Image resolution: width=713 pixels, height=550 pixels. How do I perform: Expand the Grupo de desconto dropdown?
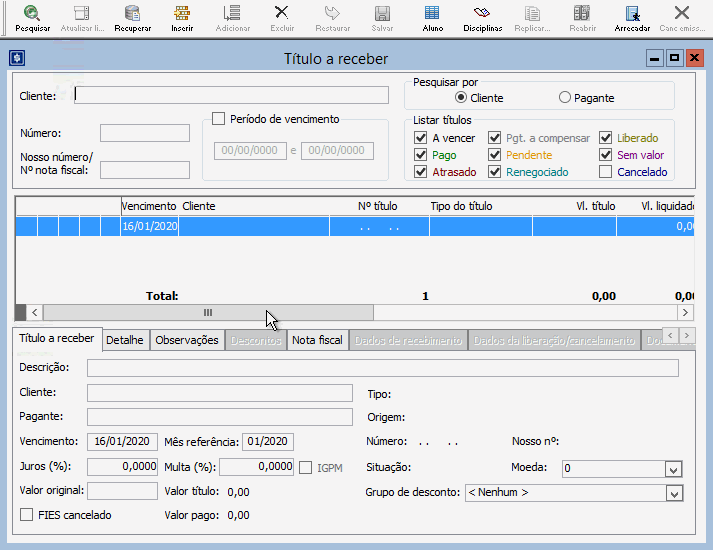[x=673, y=493]
